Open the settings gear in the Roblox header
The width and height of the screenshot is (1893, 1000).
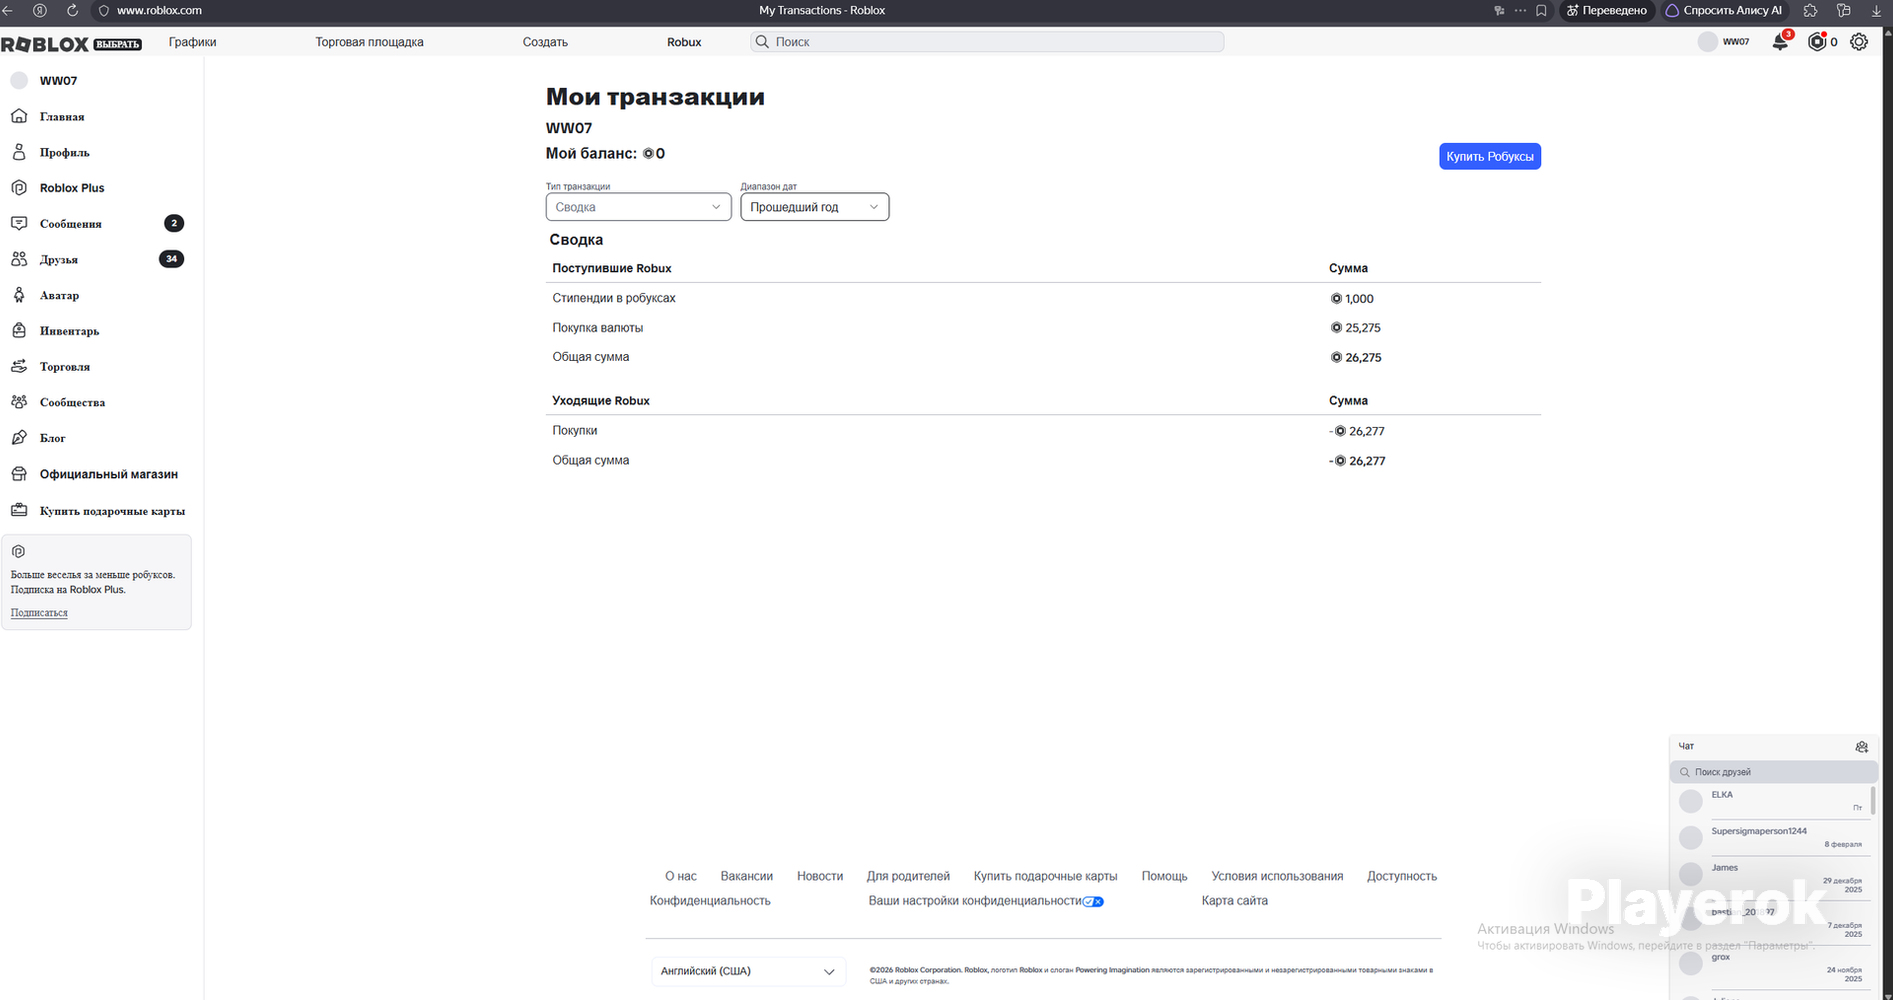1859,42
